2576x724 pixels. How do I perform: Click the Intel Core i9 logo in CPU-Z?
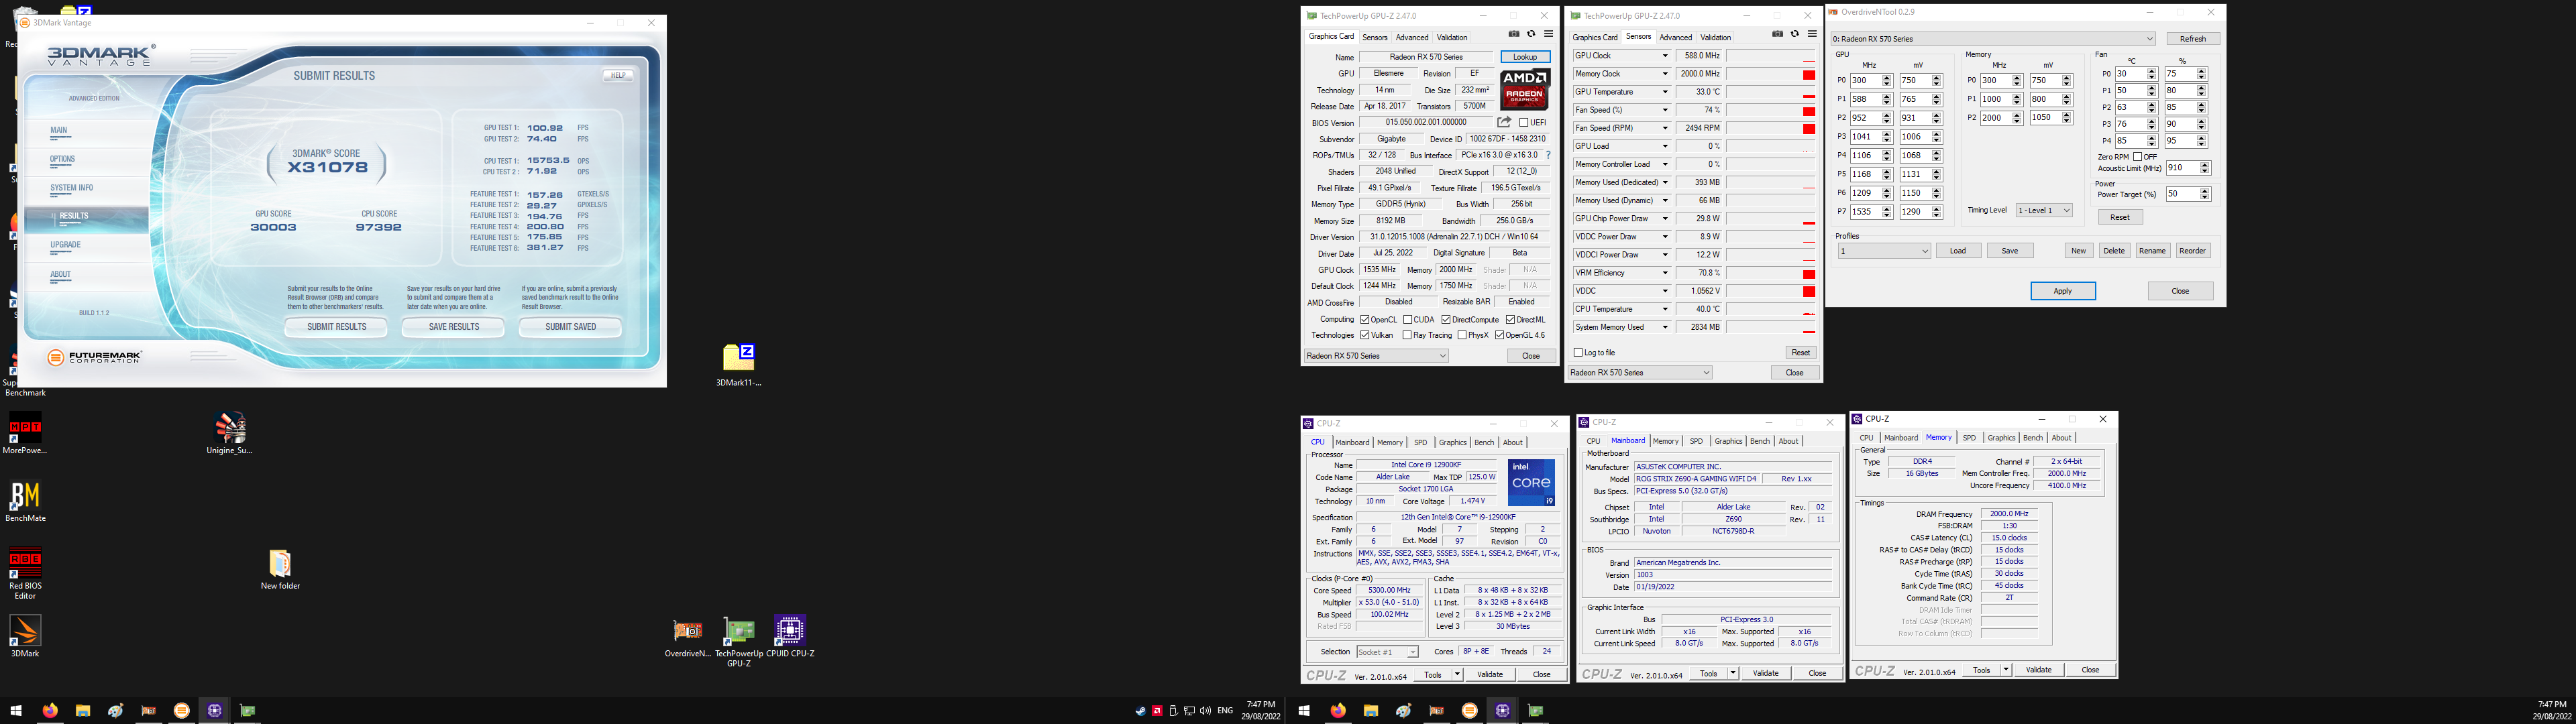pos(1531,482)
